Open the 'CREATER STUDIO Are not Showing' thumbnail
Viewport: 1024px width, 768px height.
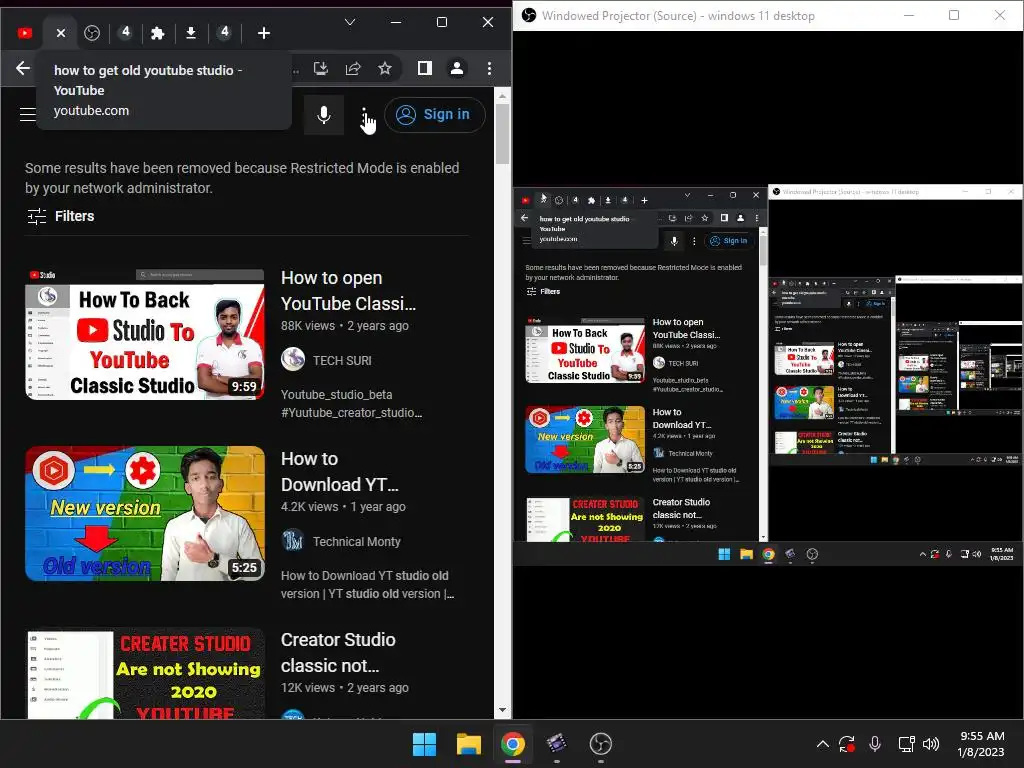click(145, 674)
